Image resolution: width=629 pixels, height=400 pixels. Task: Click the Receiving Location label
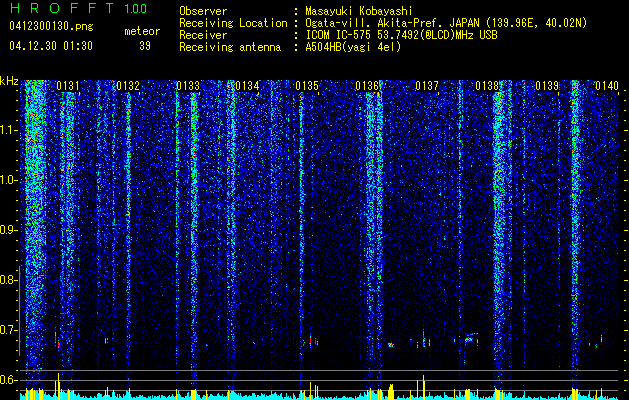(233, 23)
